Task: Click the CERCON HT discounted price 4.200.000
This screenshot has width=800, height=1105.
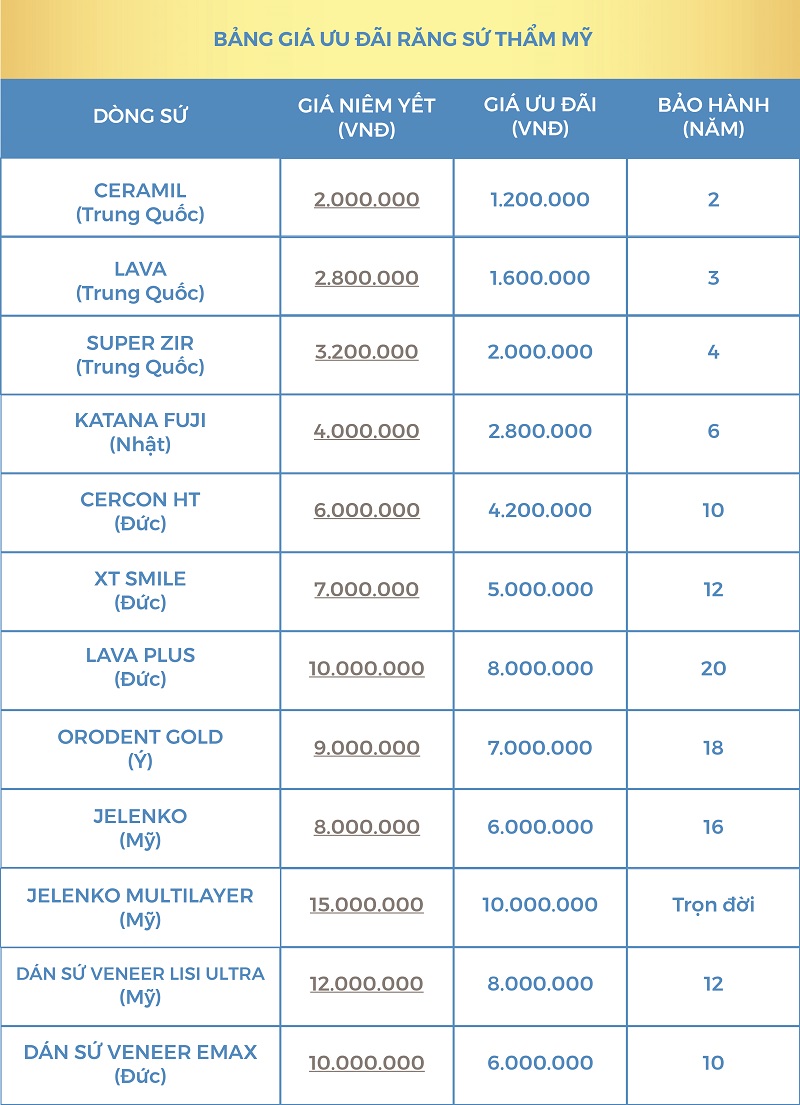Action: (x=540, y=510)
